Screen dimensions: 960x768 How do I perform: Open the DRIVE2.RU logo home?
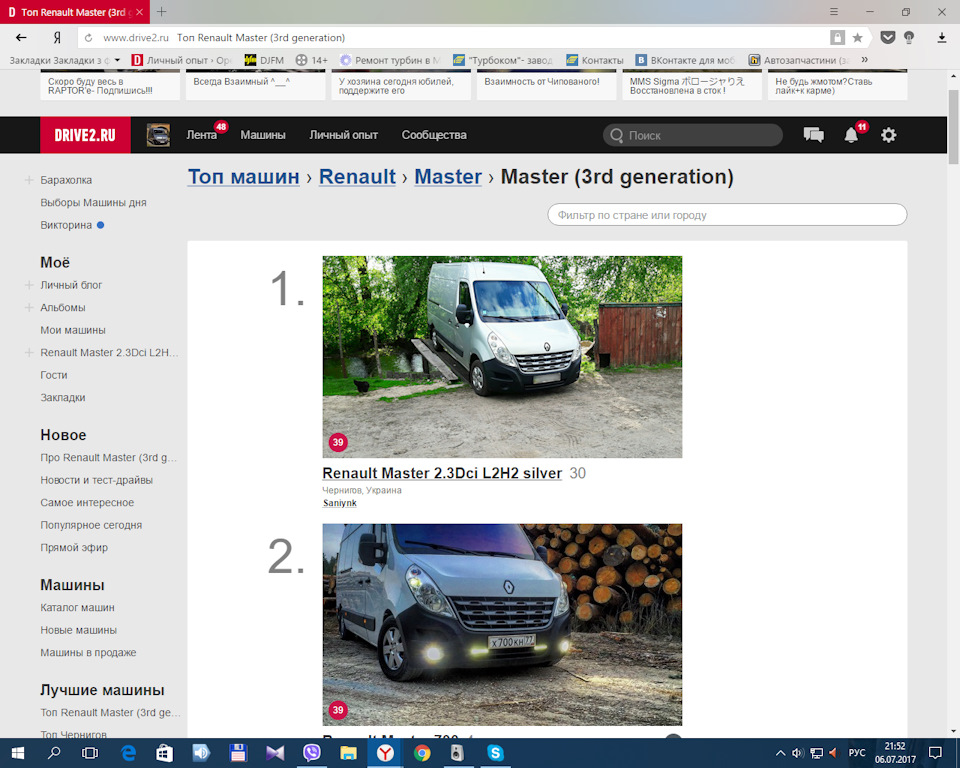click(85, 135)
